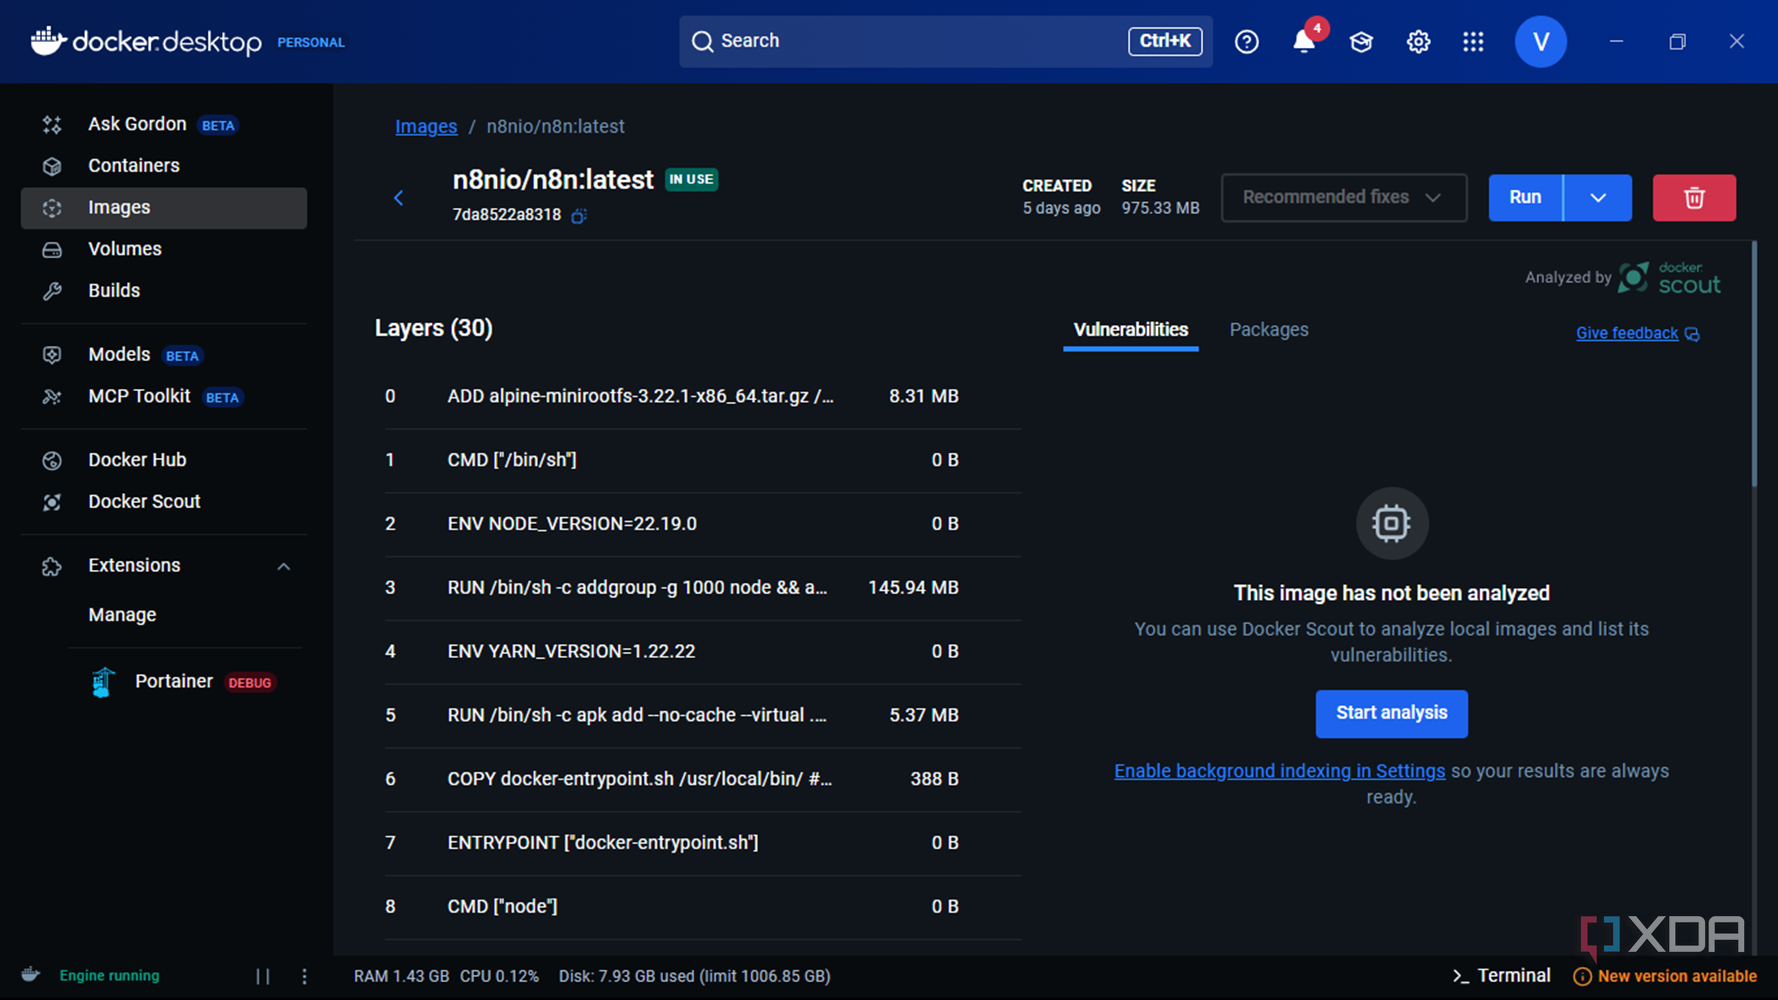Screen dimensions: 1778x1000
Task: Click the Portainer extension icon
Action: 102,682
